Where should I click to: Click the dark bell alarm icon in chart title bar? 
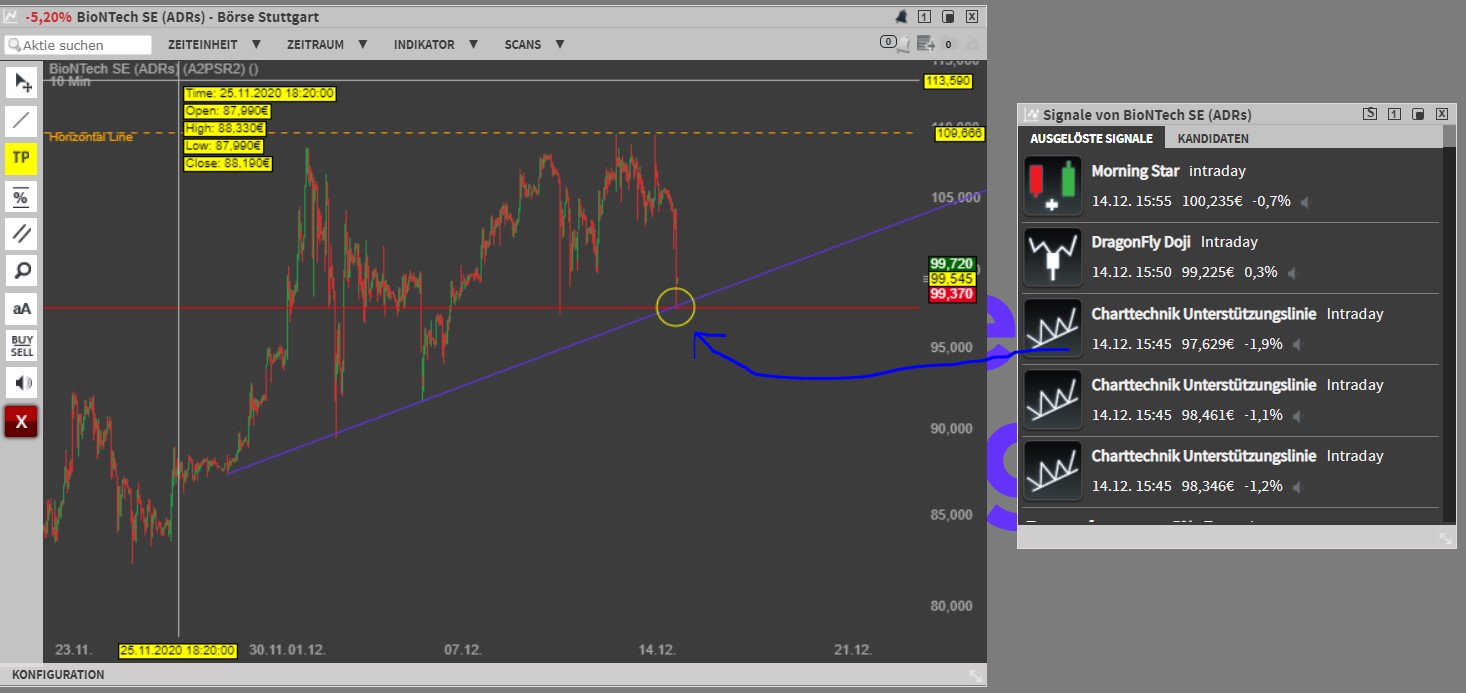tap(902, 17)
